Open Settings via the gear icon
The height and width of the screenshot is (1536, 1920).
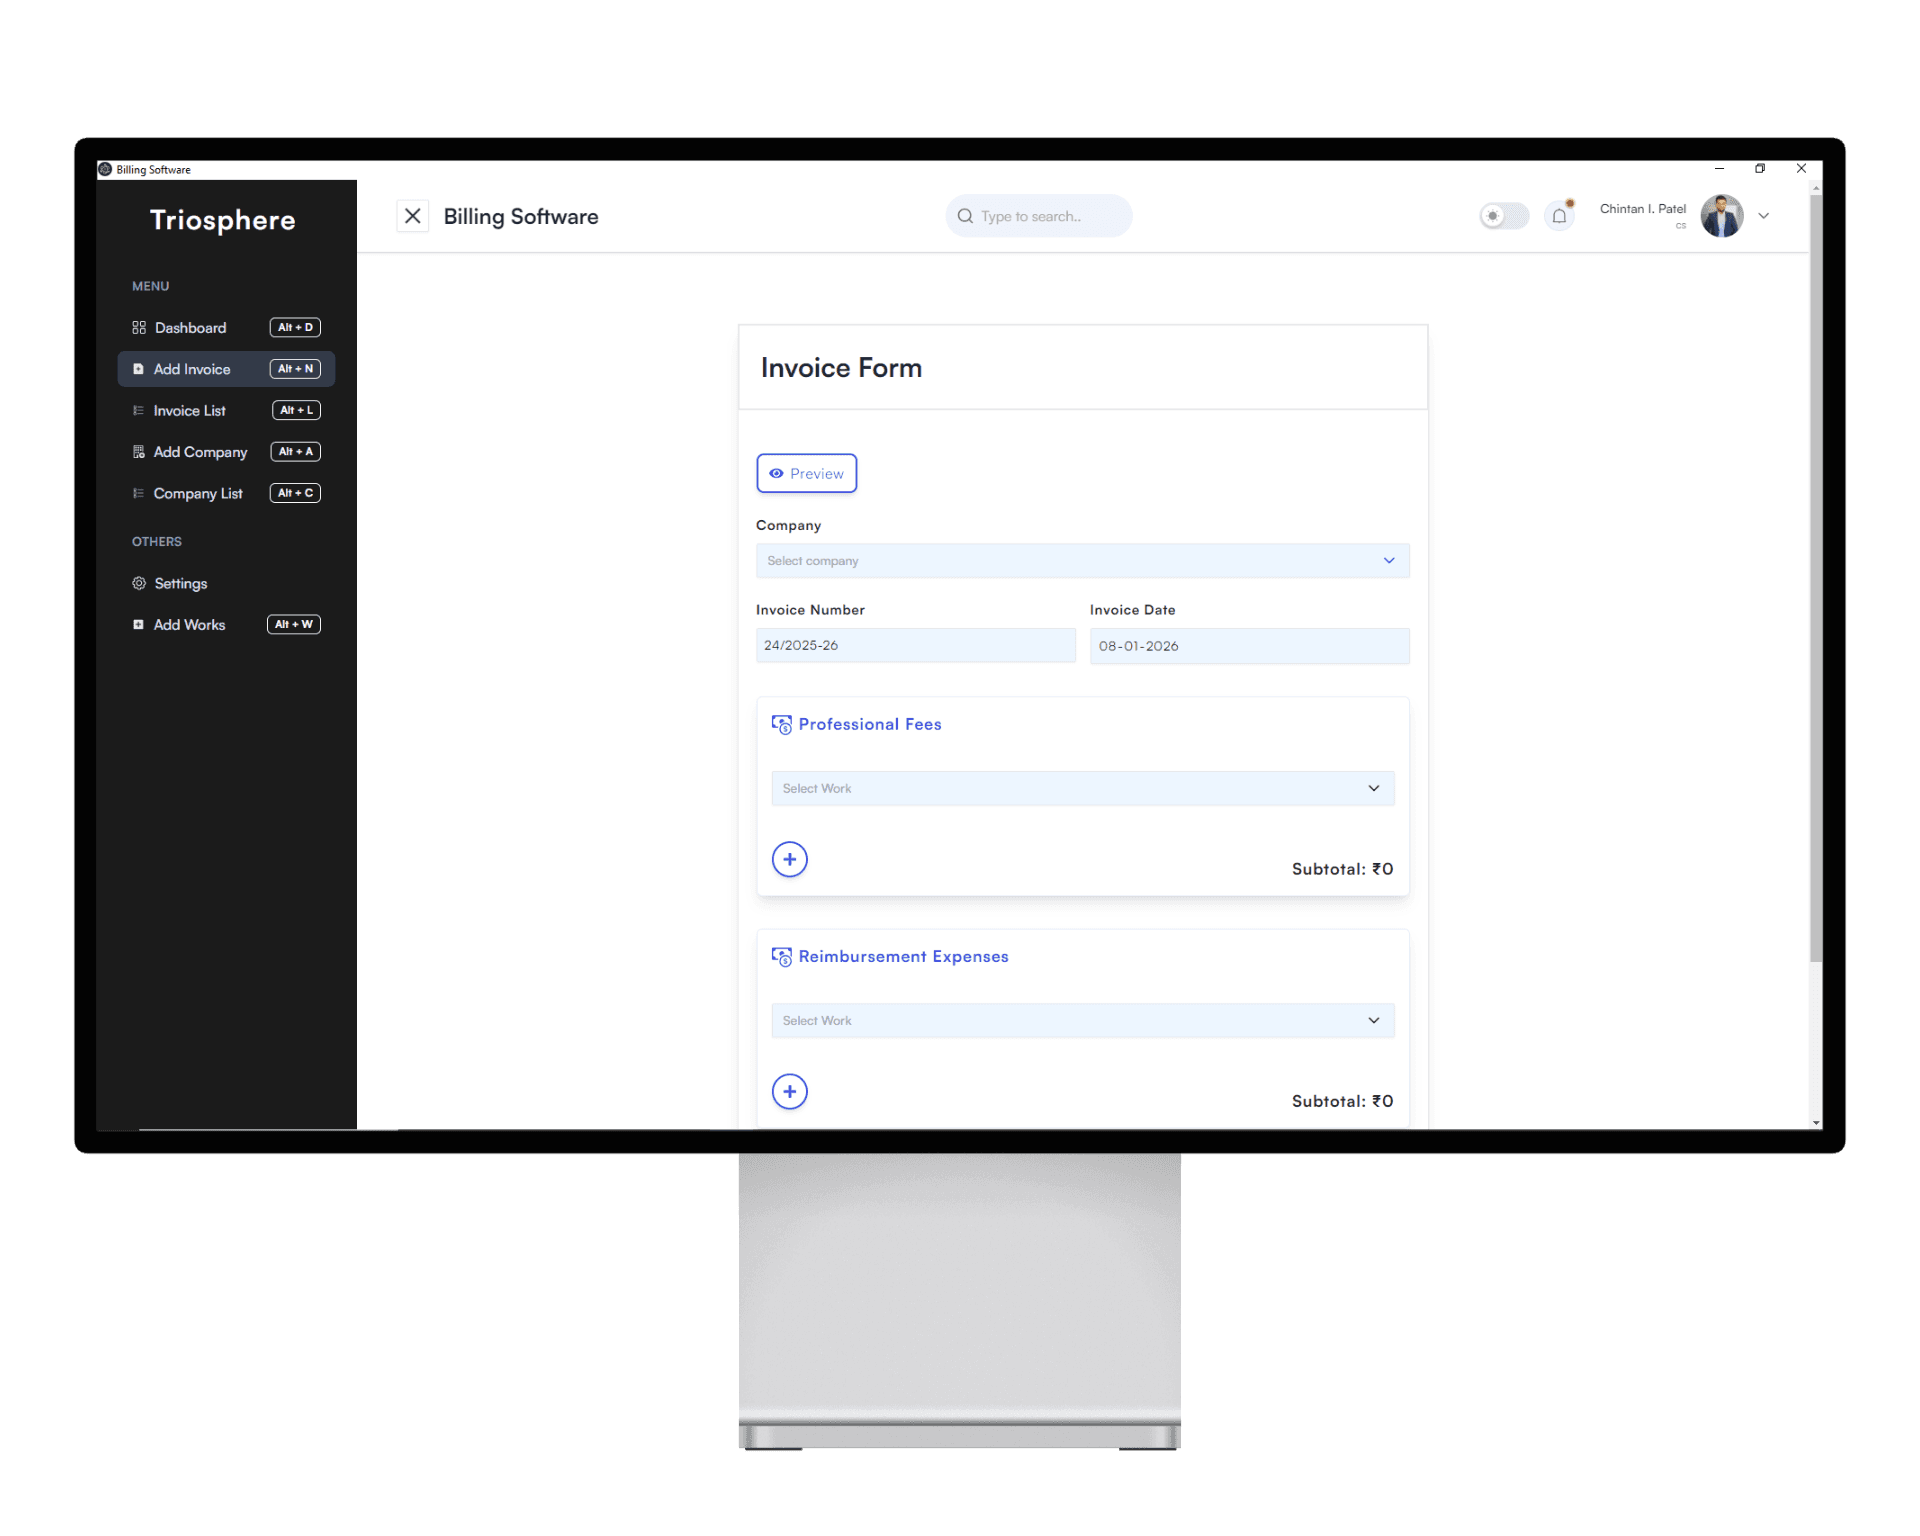138,583
